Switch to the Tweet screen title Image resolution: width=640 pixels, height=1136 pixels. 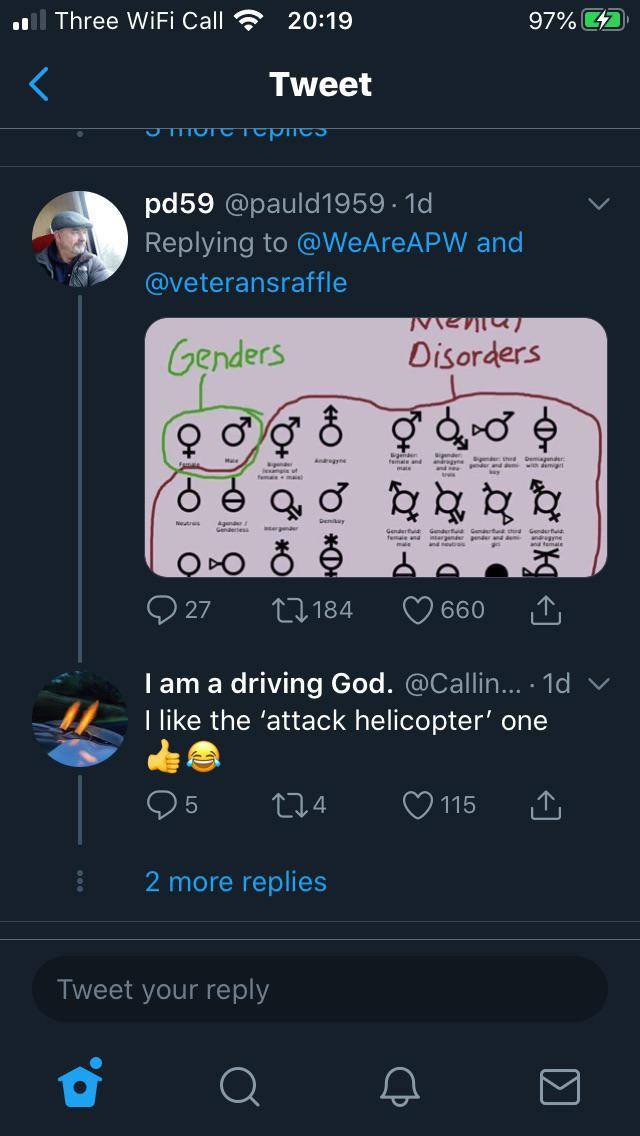(x=319, y=84)
